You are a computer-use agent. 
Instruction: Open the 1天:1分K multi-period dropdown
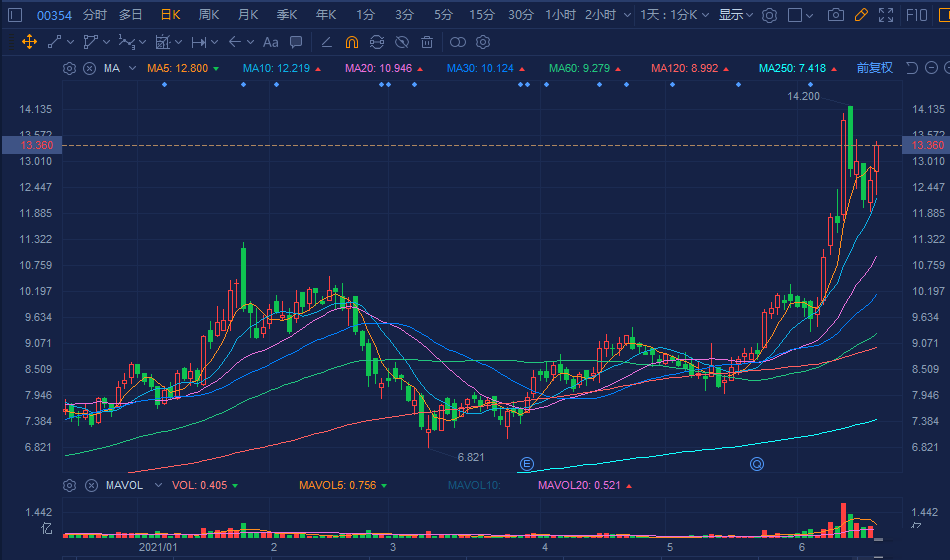pos(675,15)
